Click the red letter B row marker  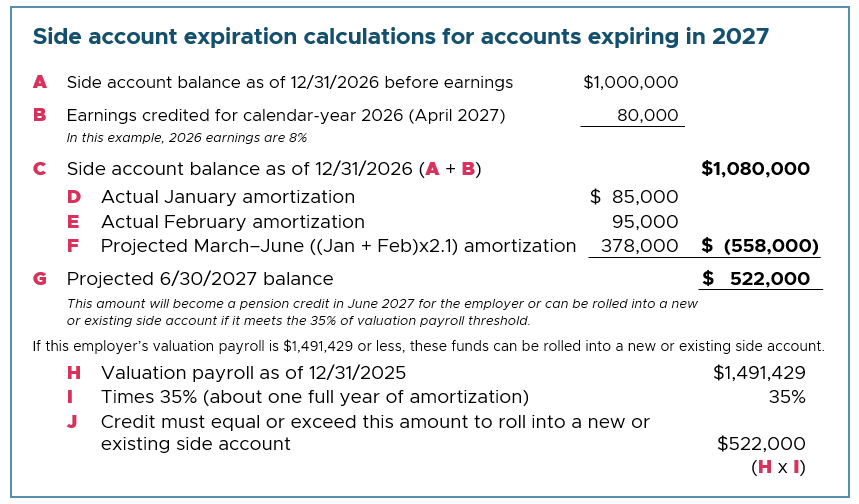[39, 115]
